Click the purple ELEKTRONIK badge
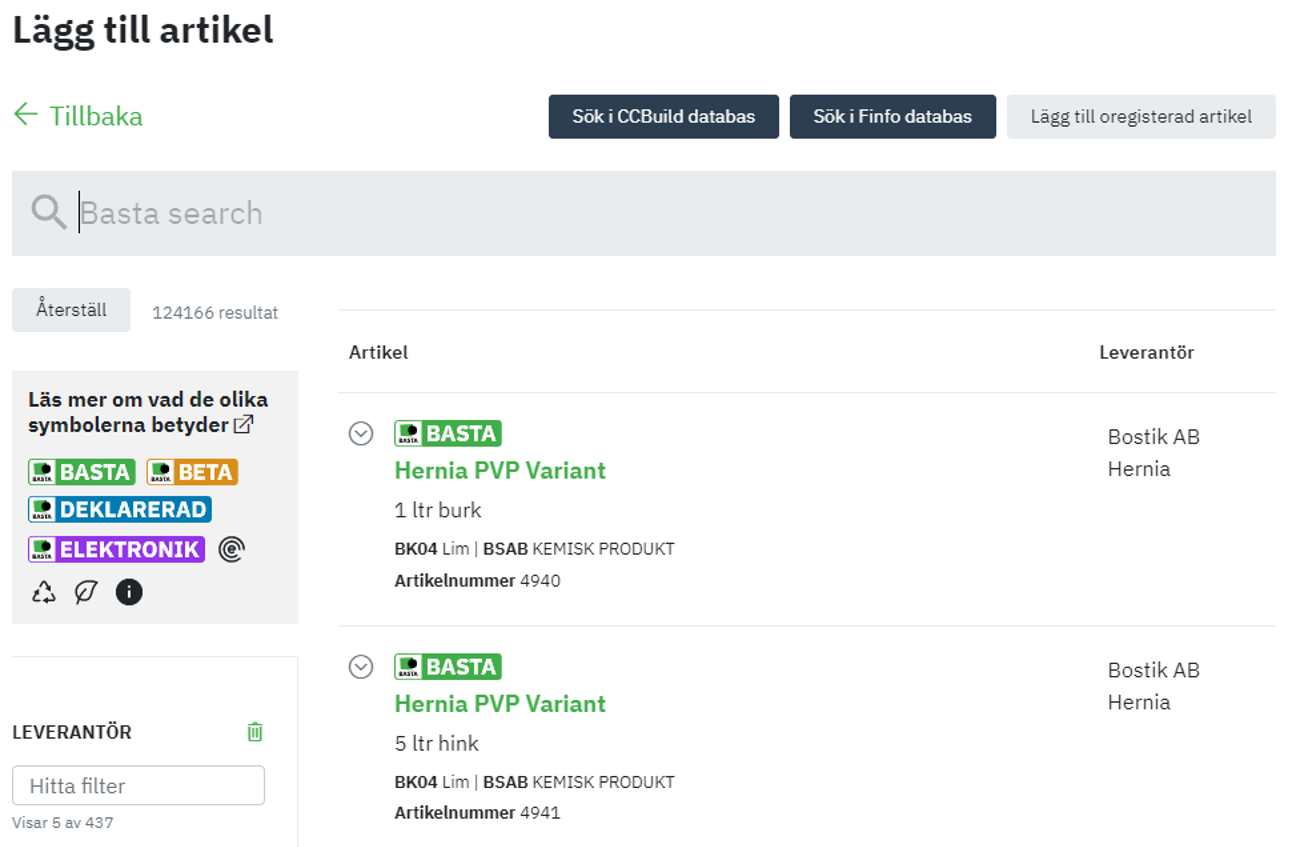Image resolution: width=1300 pixels, height=847 pixels. coord(116,549)
